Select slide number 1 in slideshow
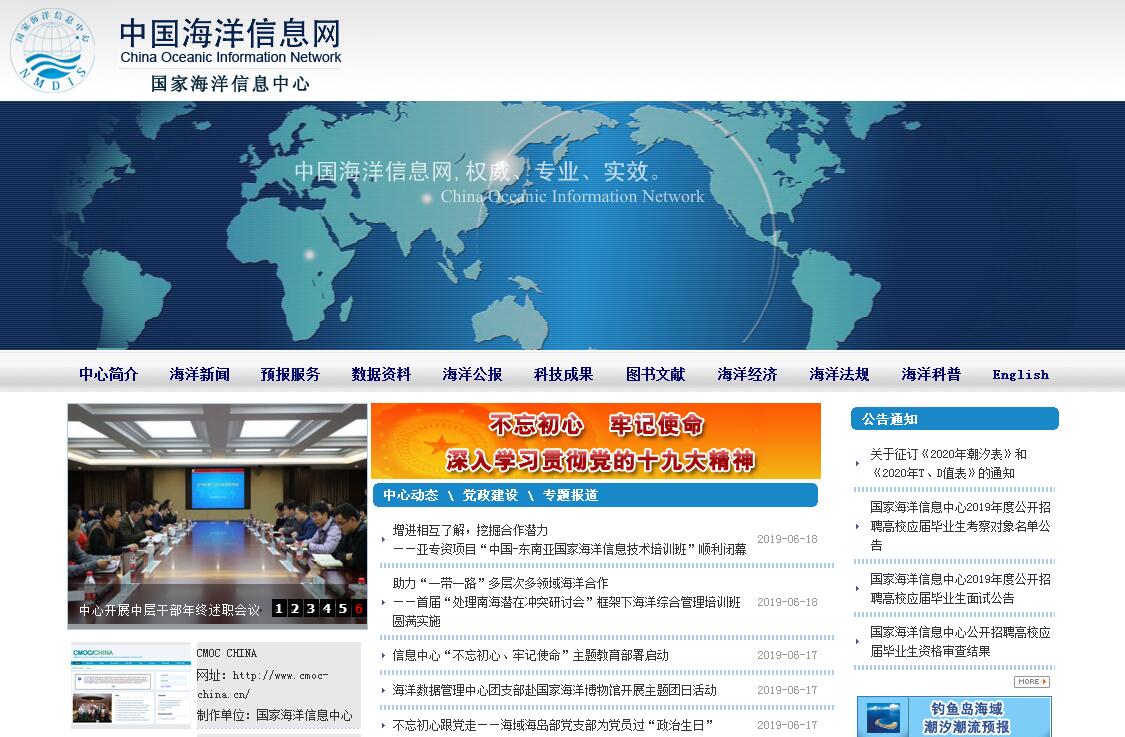 point(279,608)
